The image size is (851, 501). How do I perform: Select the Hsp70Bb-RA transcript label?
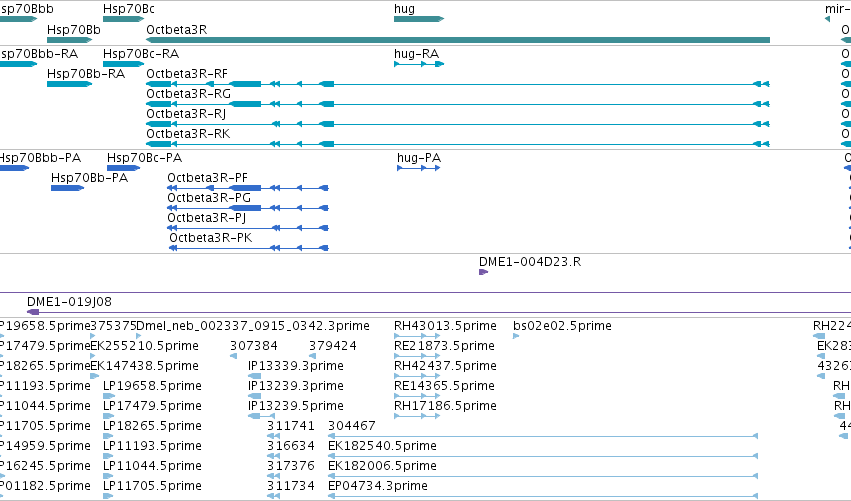(x=86, y=74)
